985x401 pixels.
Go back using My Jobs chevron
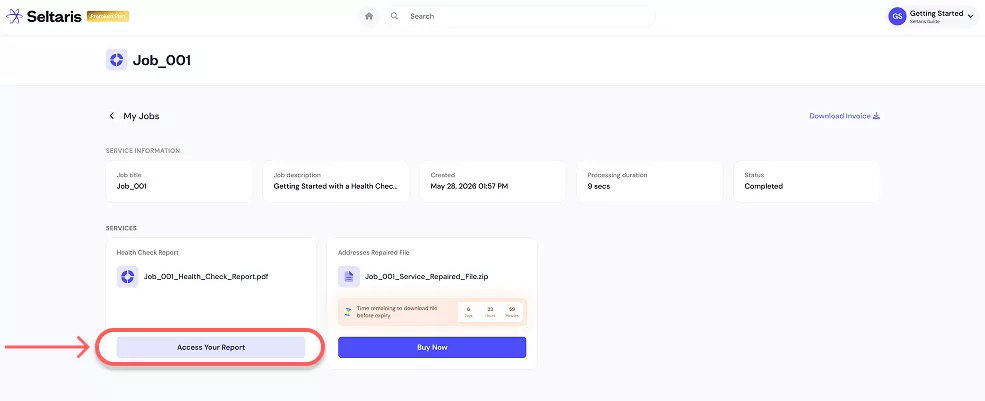tap(112, 116)
